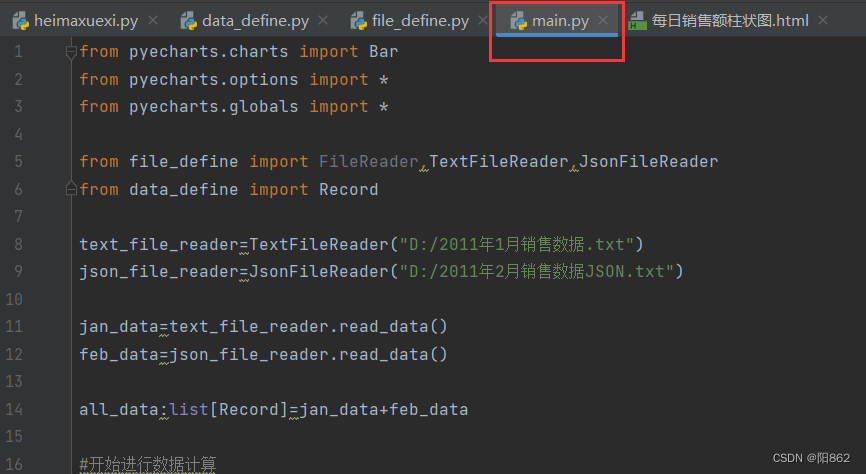The width and height of the screenshot is (866, 474).
Task: Click all_data on line 14
Action: click(x=119, y=409)
